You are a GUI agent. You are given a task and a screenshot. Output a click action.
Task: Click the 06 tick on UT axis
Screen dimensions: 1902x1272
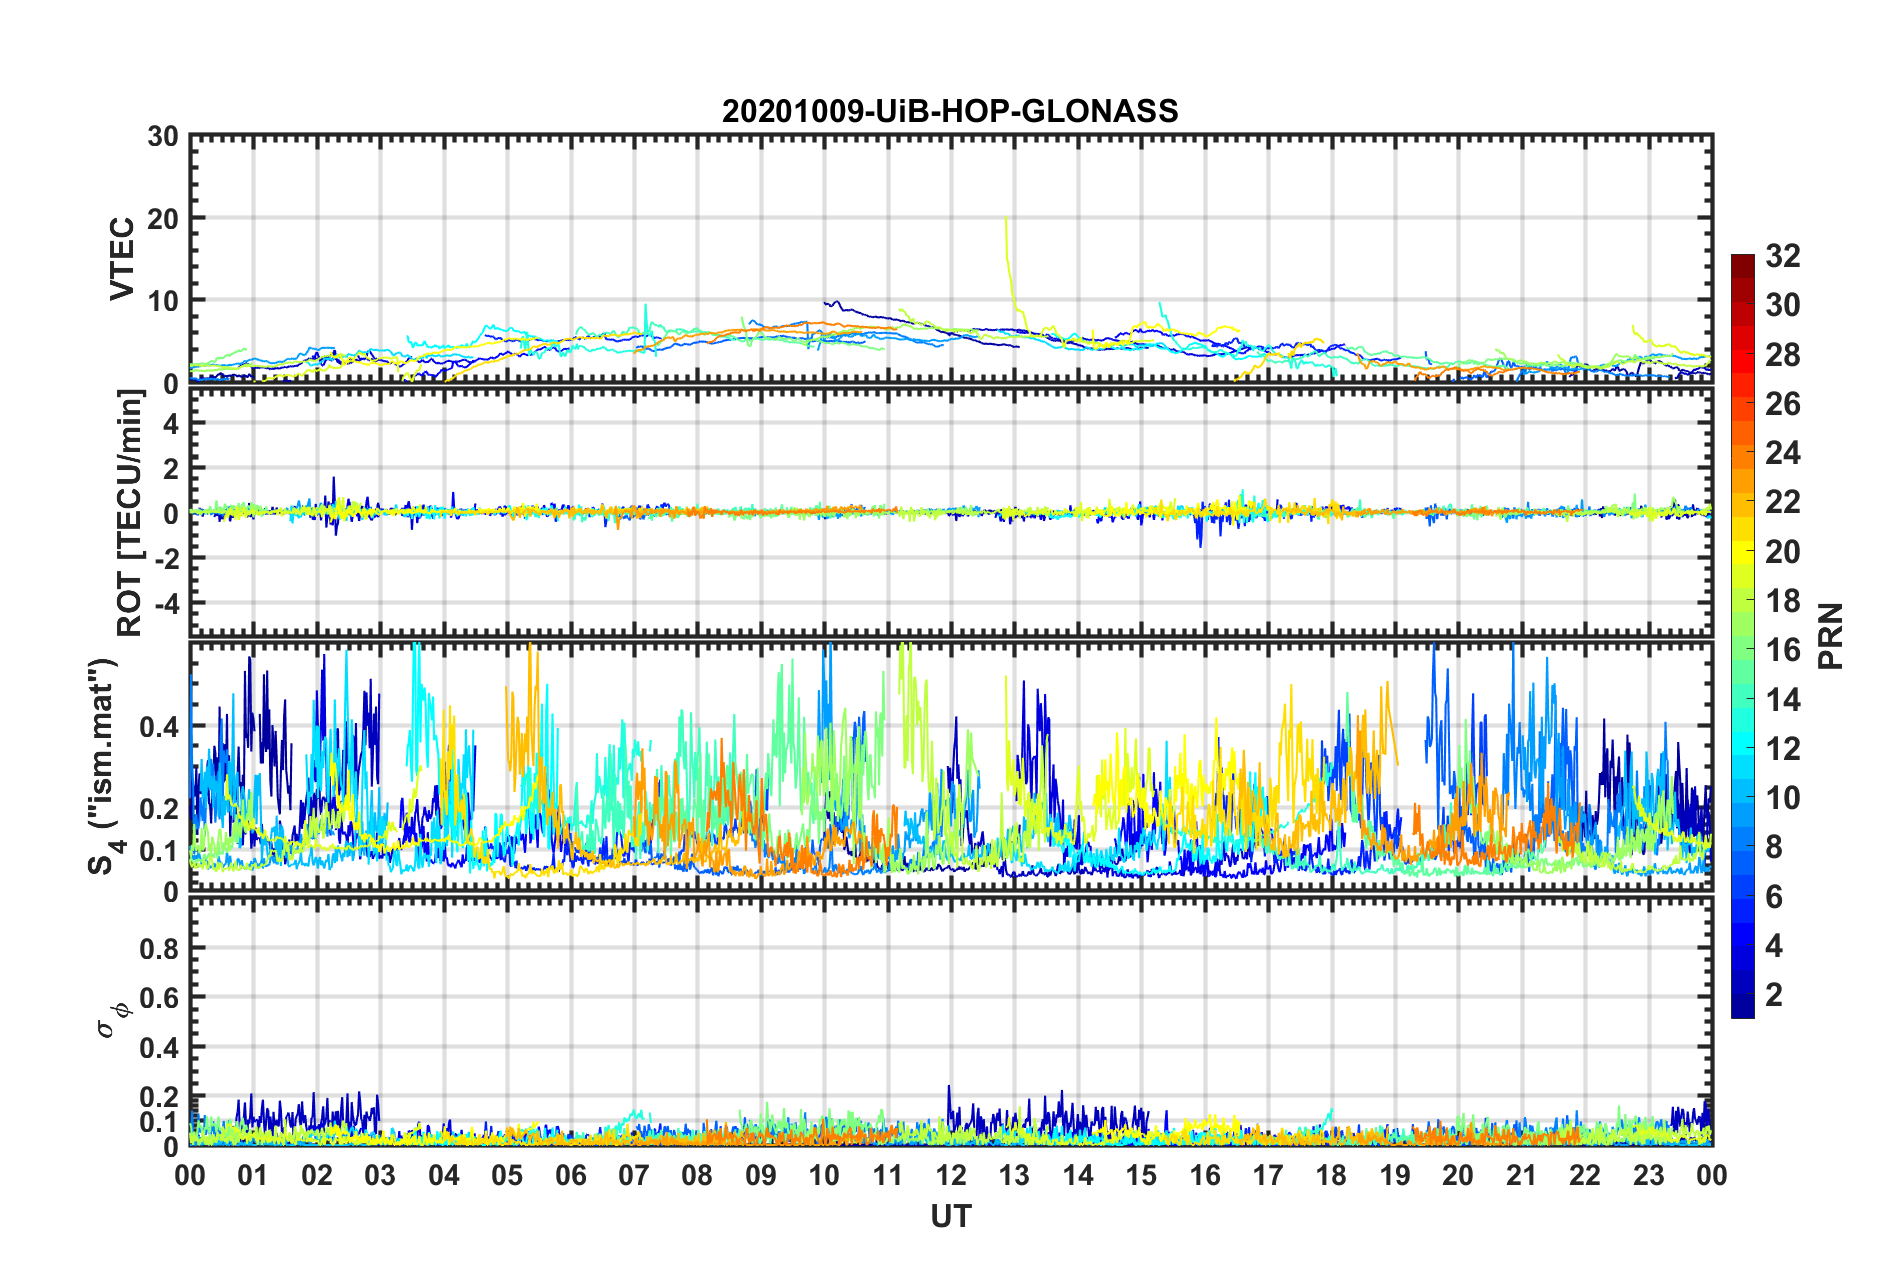point(571,1176)
